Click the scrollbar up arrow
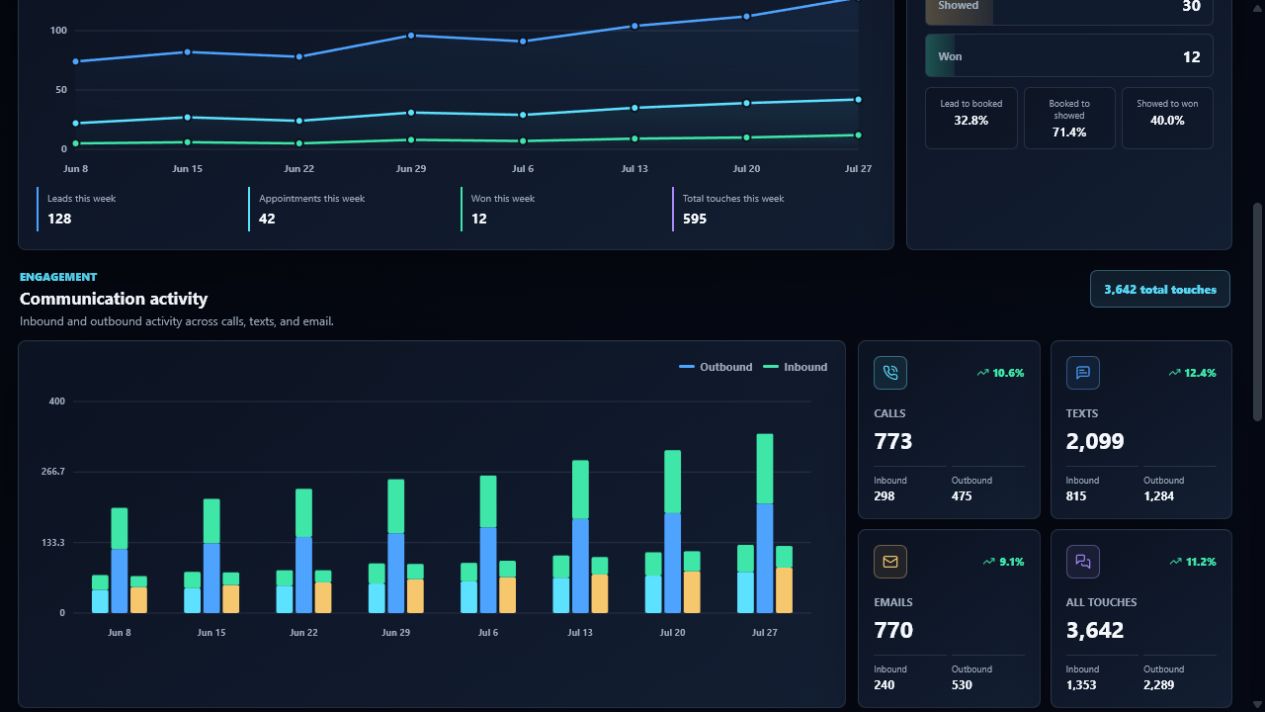 click(x=1258, y=6)
